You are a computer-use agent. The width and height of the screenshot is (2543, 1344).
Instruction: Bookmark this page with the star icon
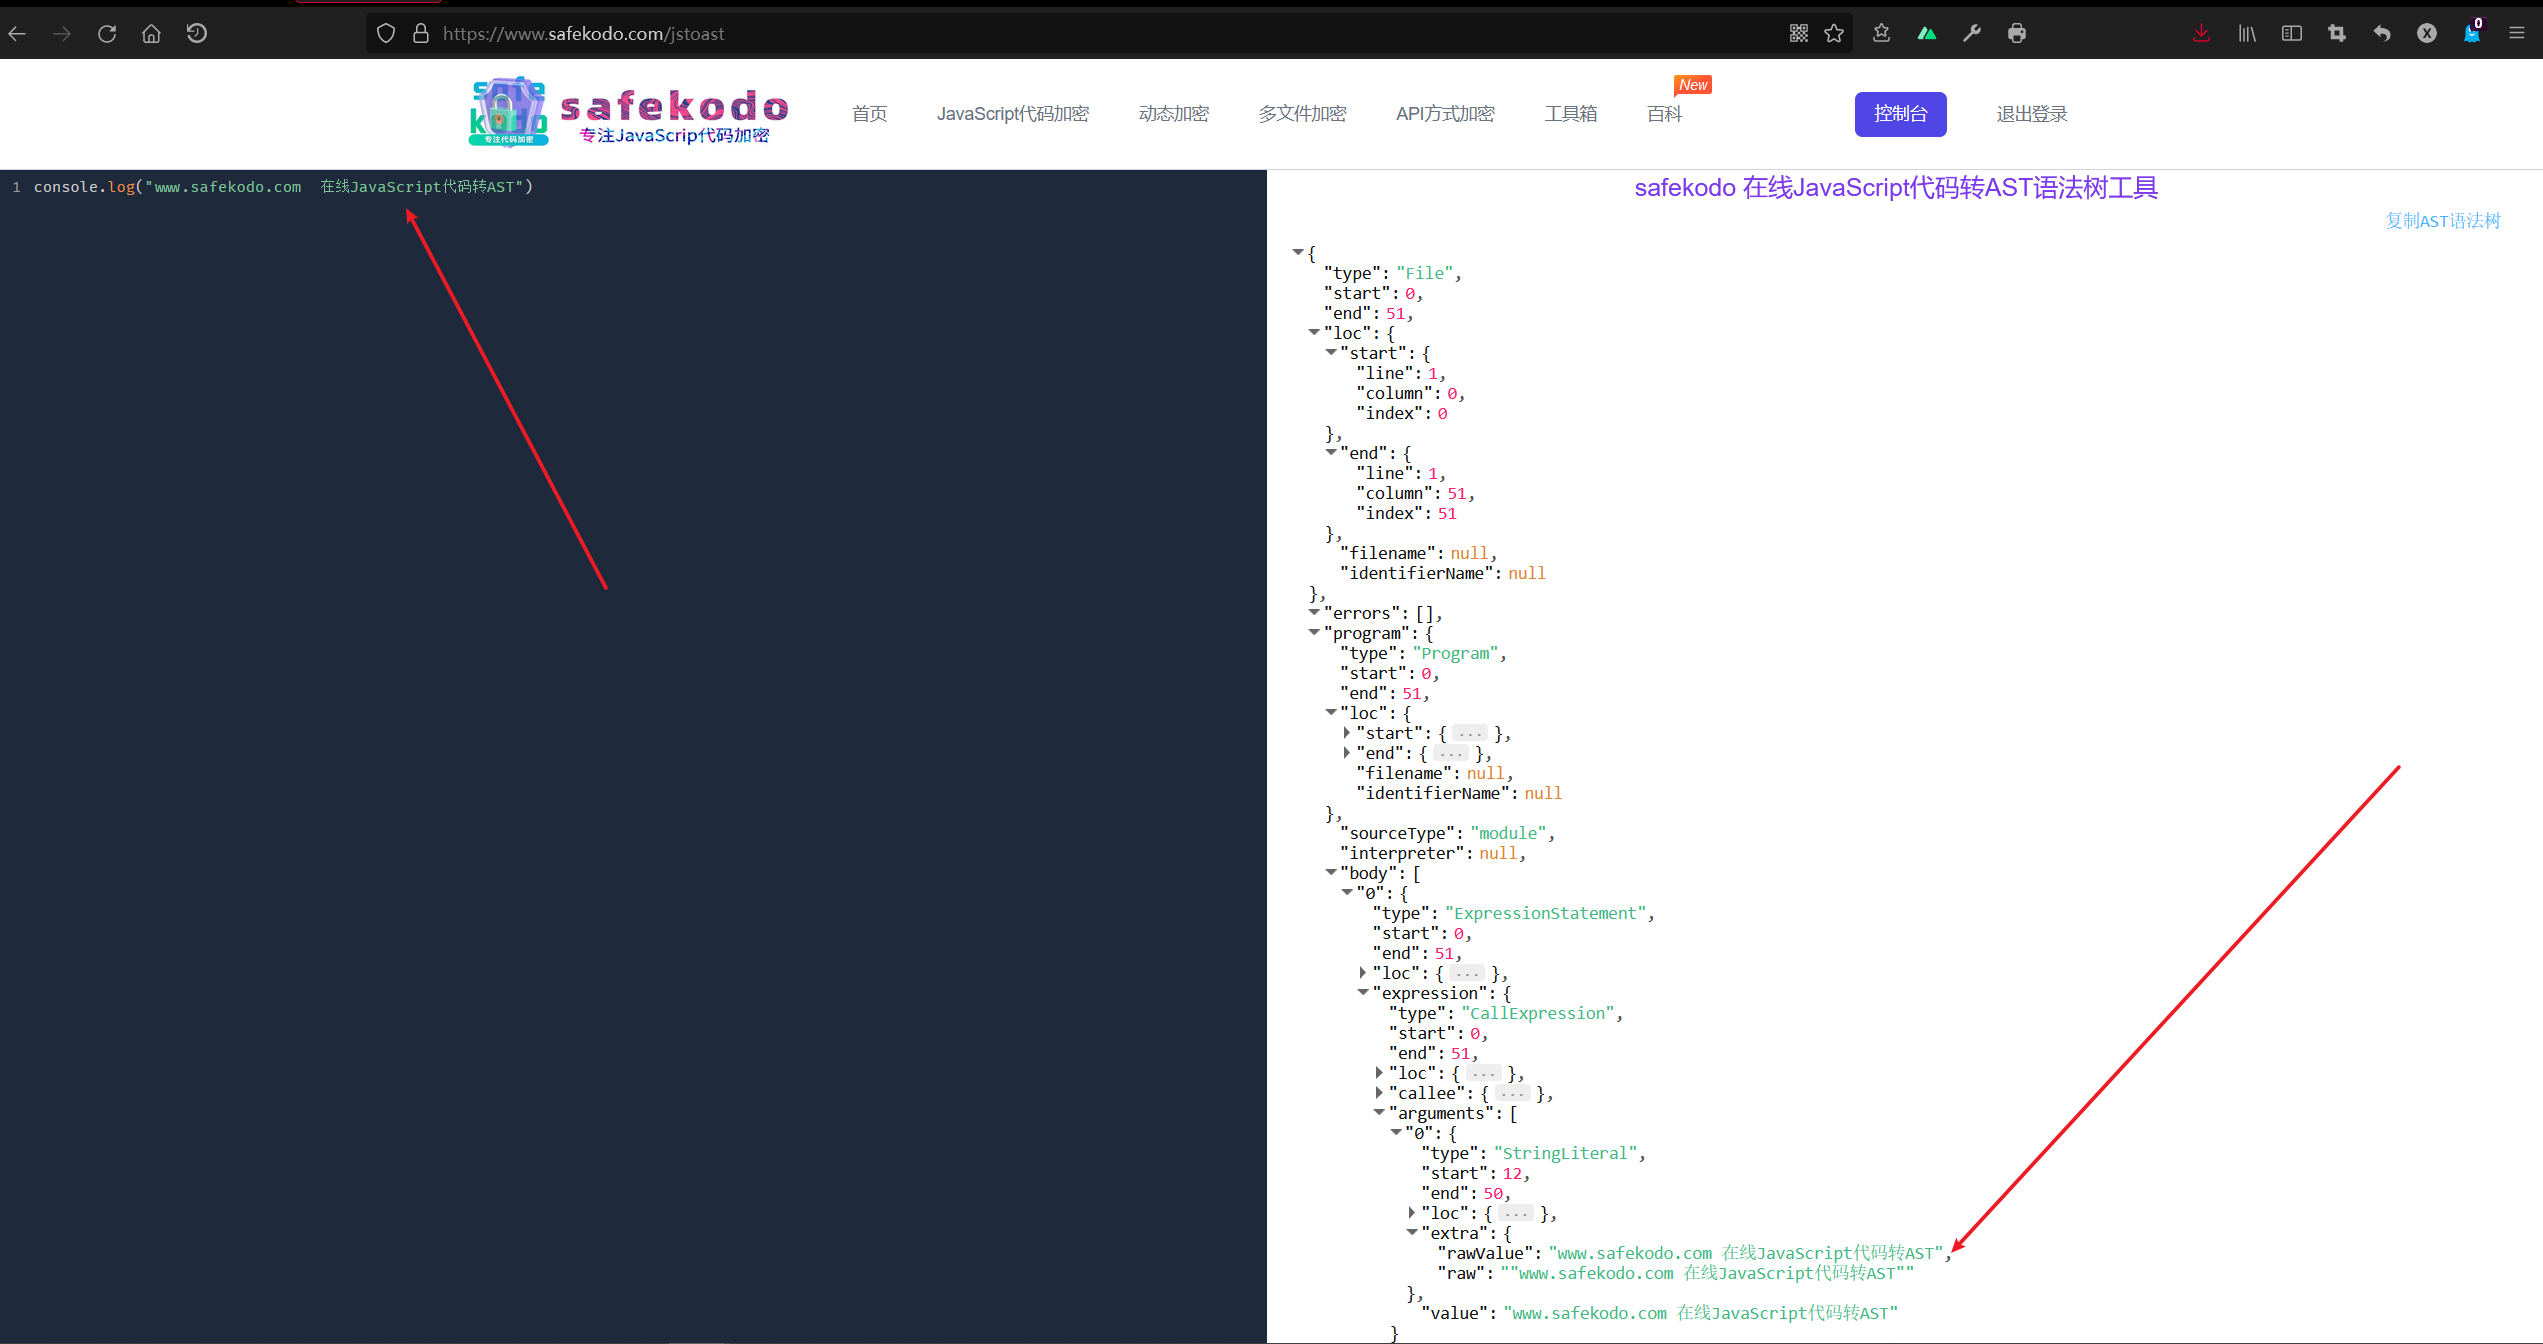tap(1834, 33)
